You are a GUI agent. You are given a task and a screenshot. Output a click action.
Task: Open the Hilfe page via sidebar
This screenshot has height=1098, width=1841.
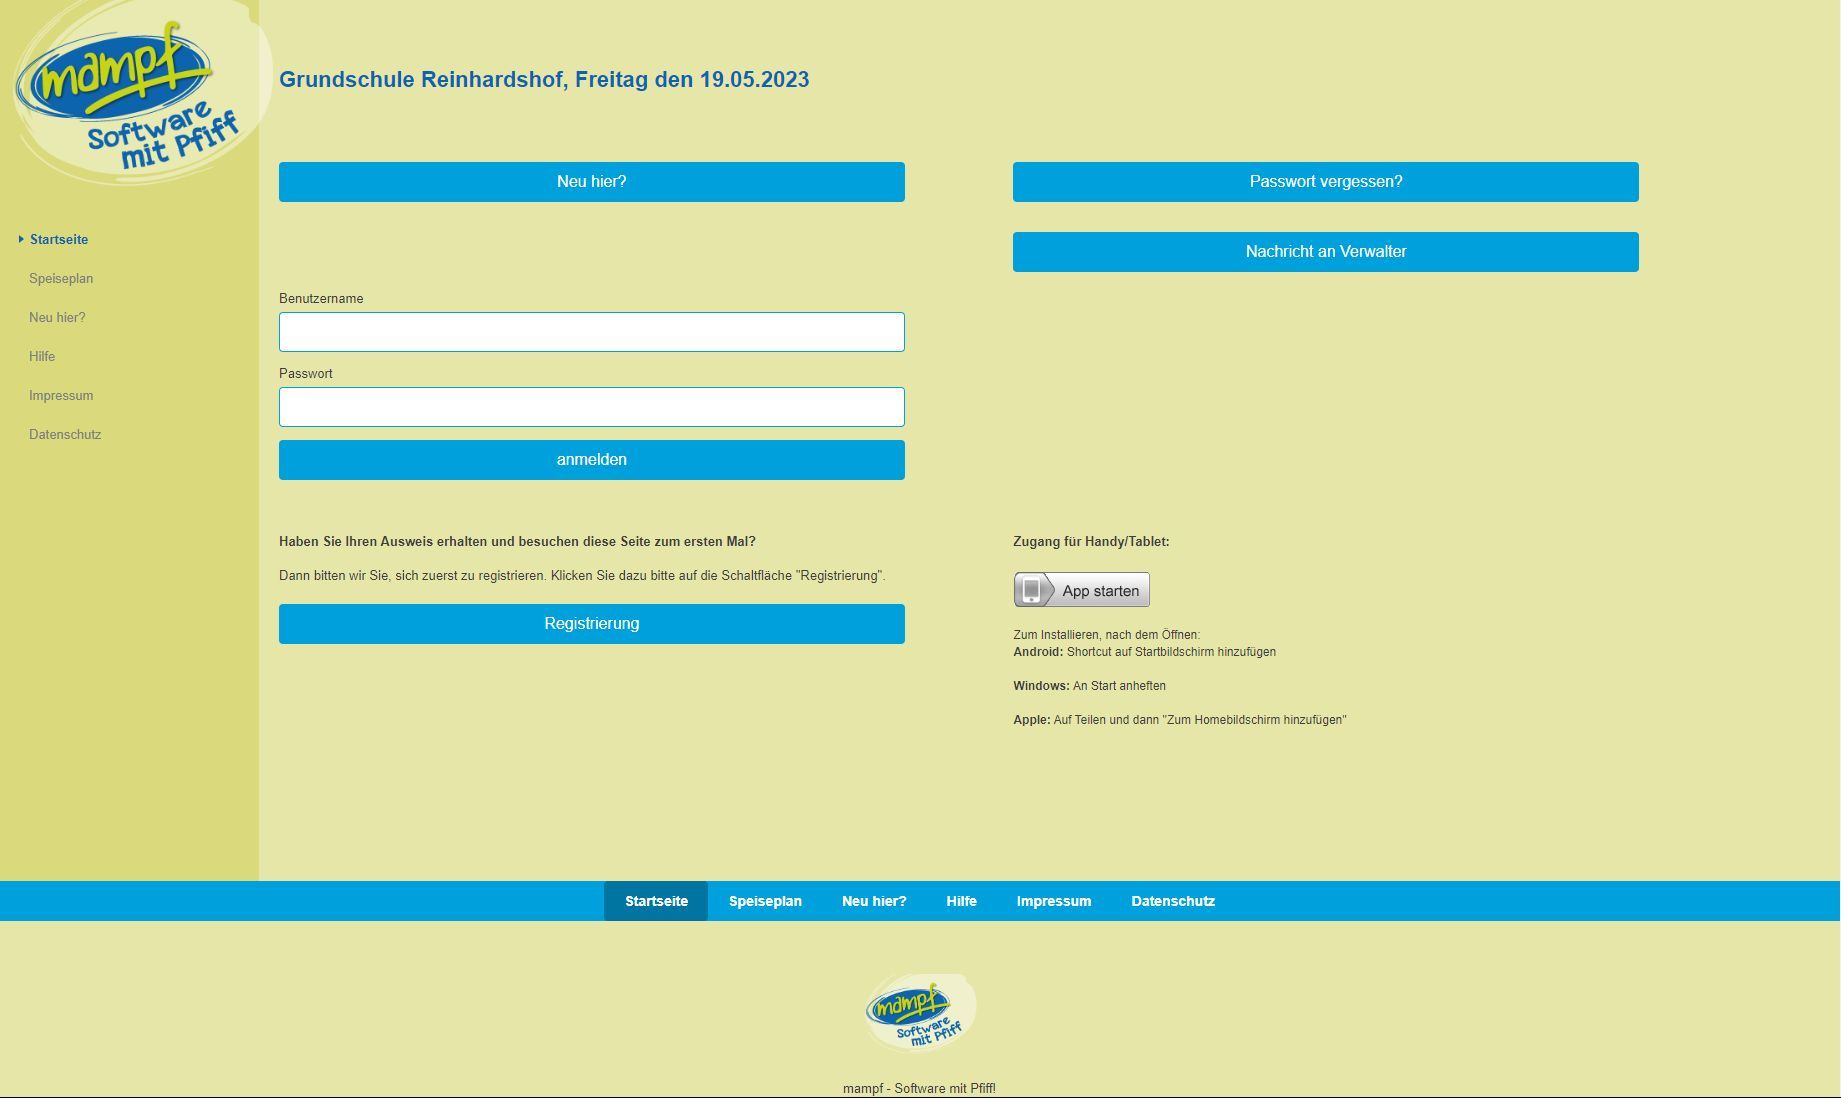(41, 356)
